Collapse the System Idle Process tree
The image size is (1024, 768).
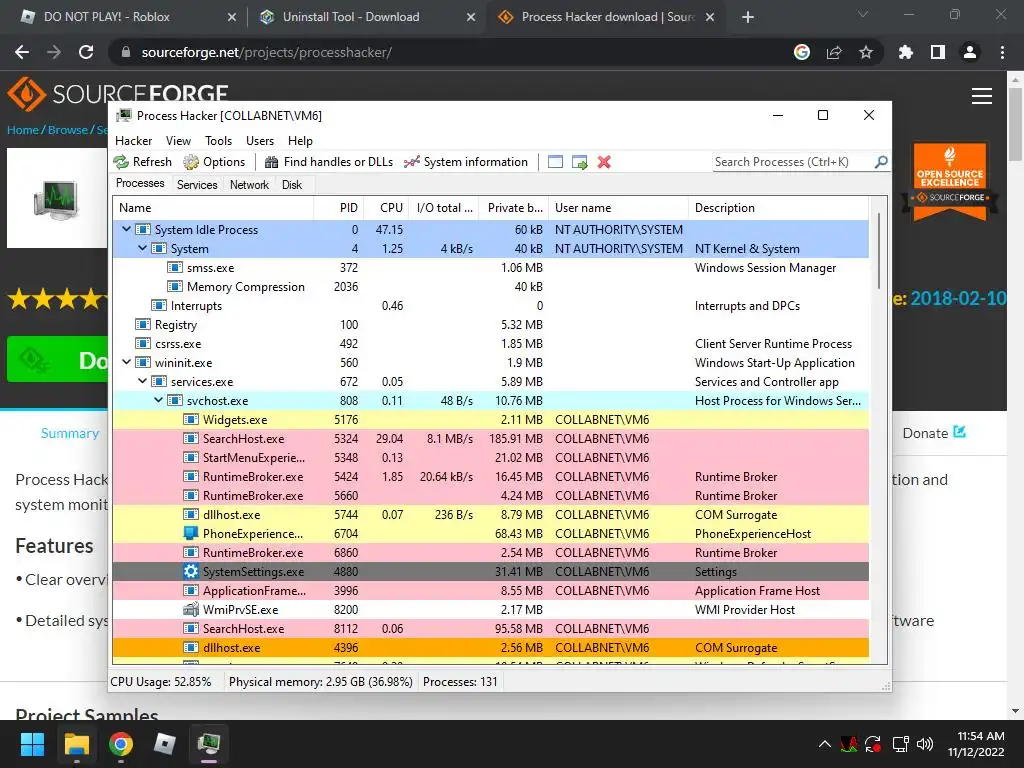coord(126,229)
